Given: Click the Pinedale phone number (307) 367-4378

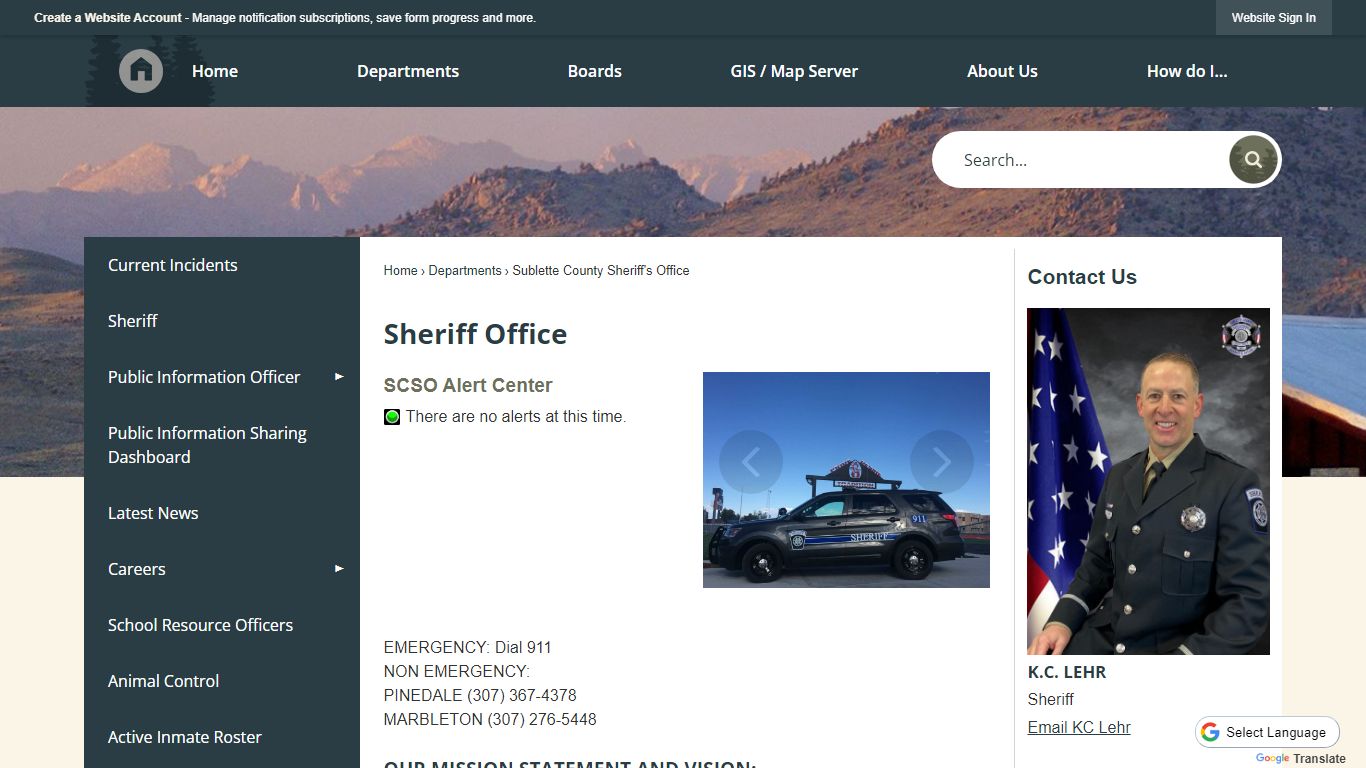Looking at the screenshot, I should coord(522,695).
